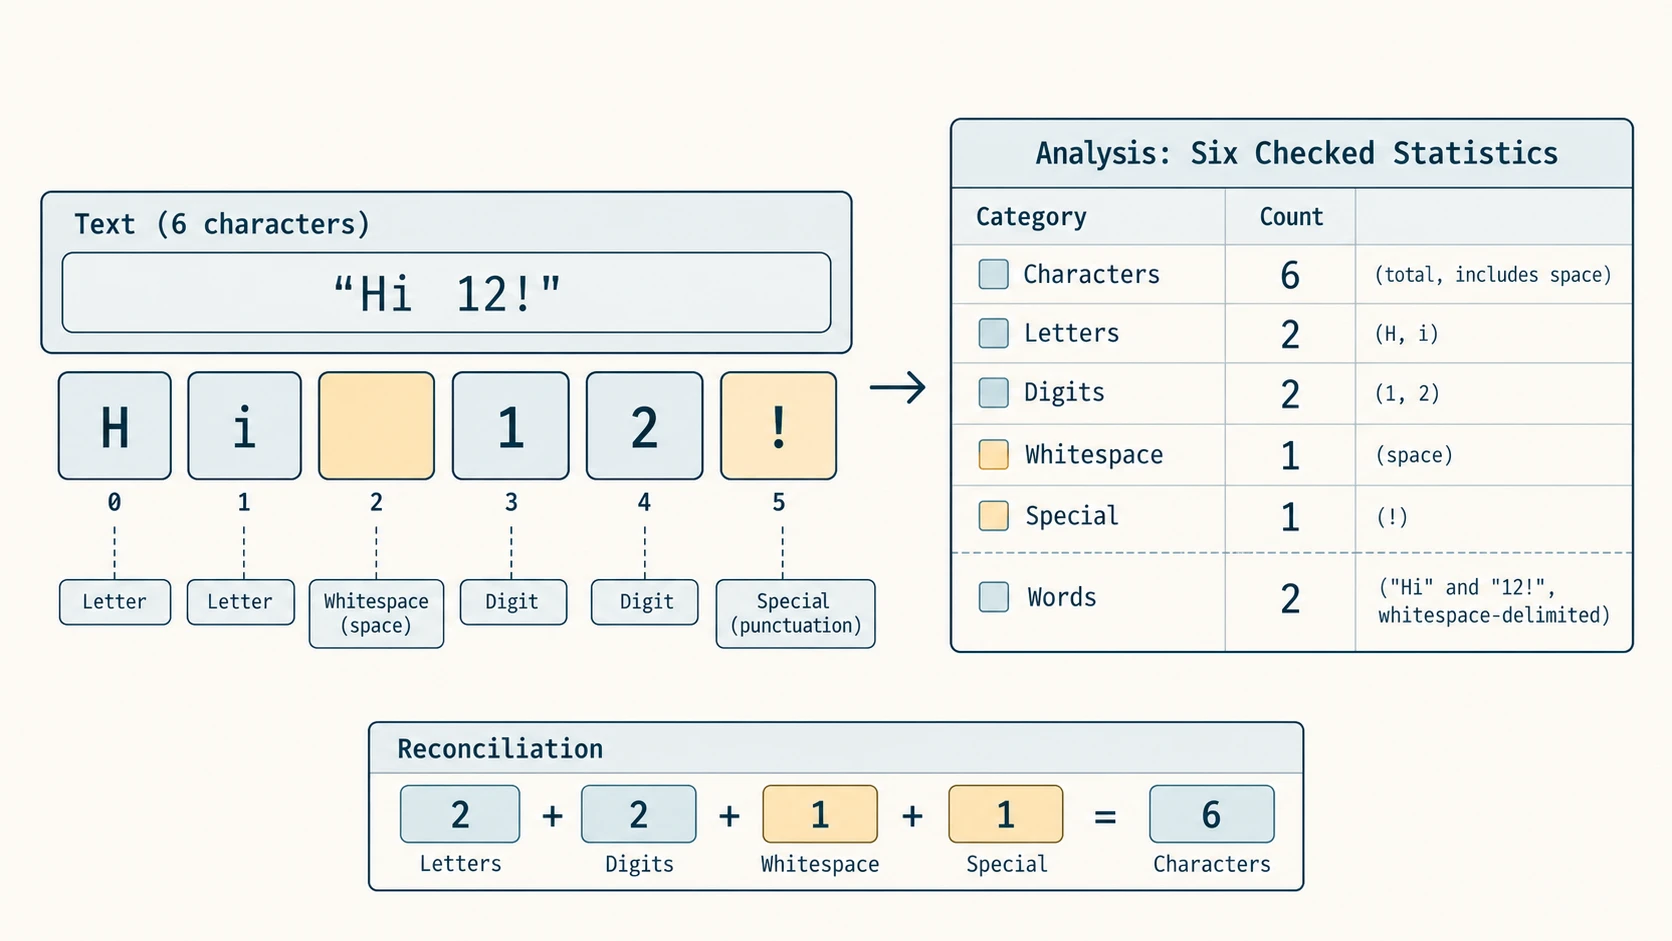The width and height of the screenshot is (1672, 941).
Task: Select the character tile showing 2
Action: [x=644, y=426]
